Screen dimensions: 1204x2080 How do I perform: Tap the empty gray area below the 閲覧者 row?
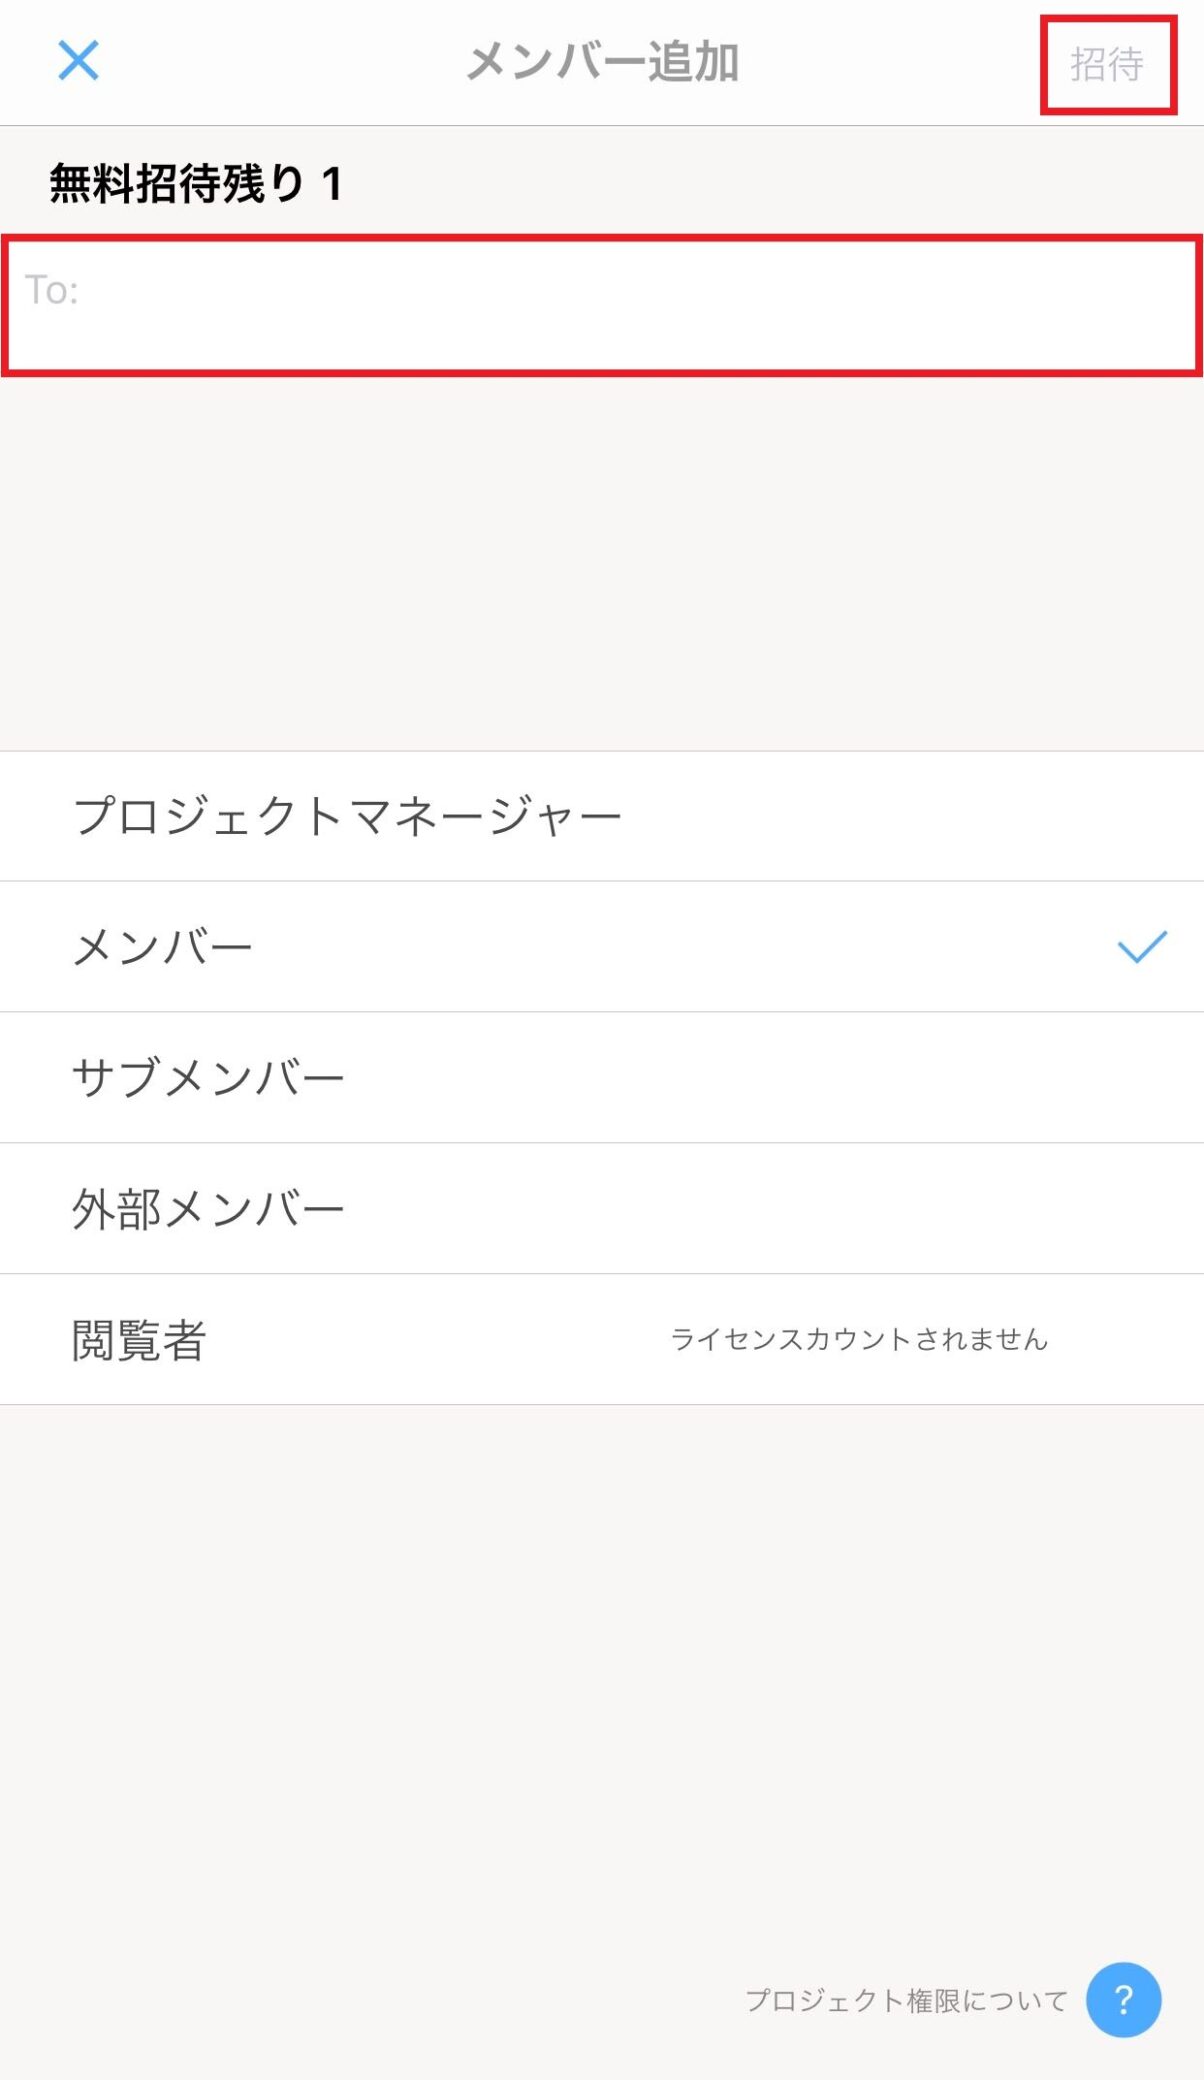[x=602, y=1680]
